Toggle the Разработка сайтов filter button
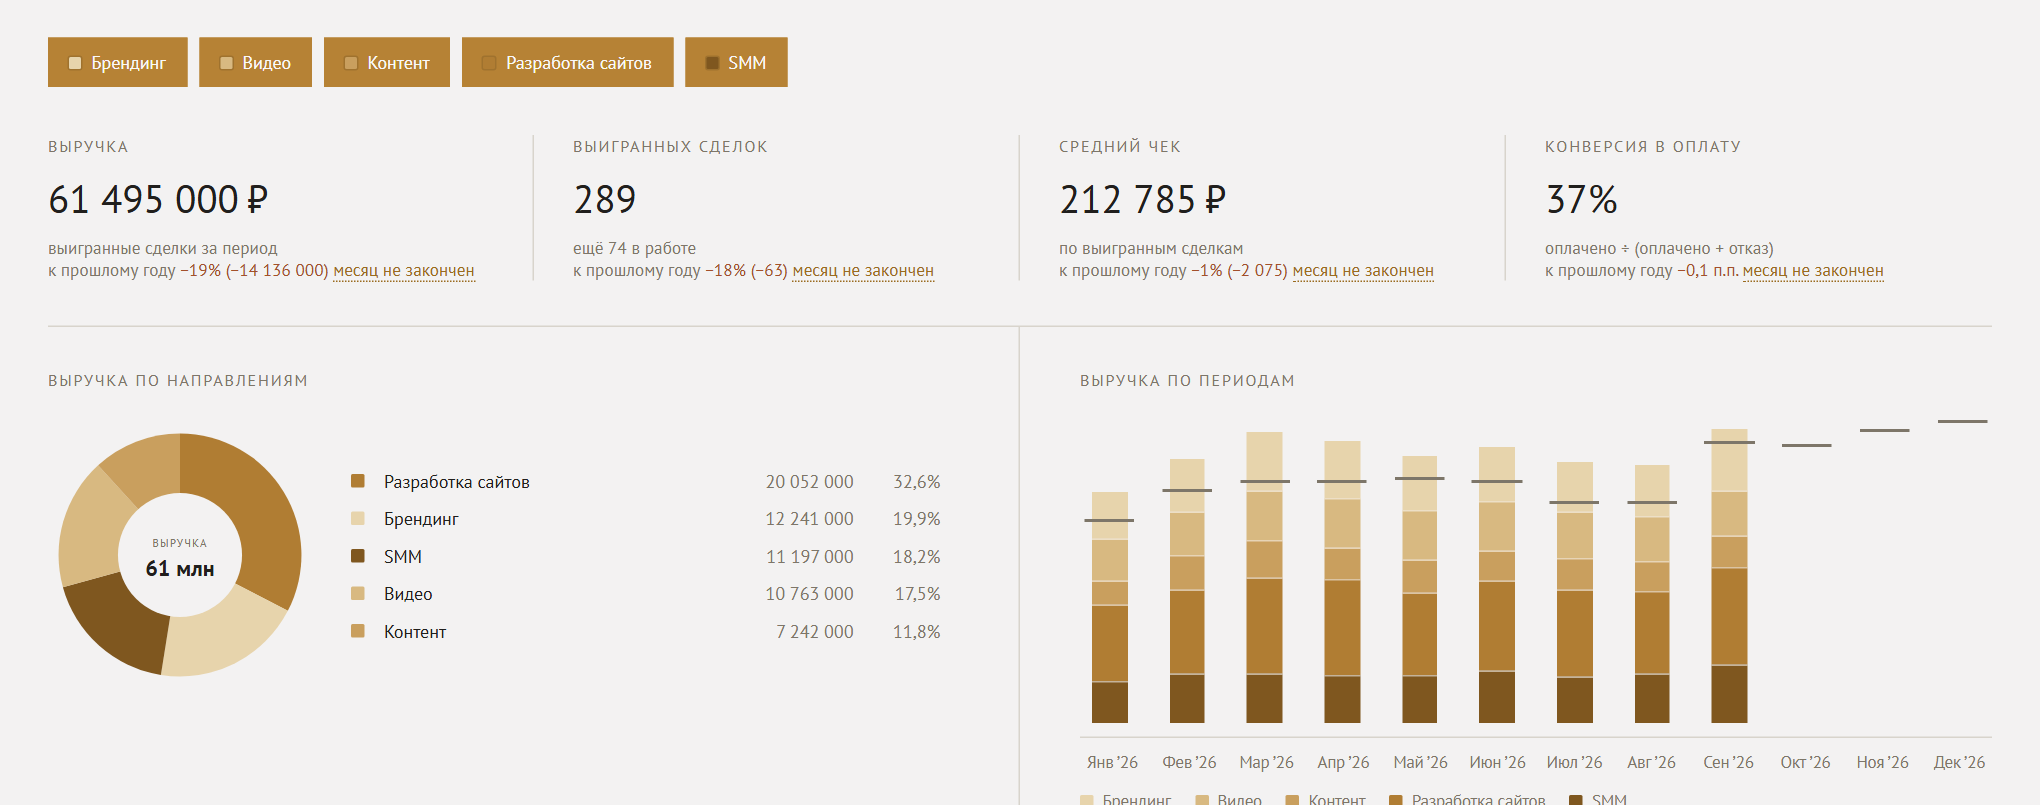Screen dimensions: 2040x805 tap(568, 62)
